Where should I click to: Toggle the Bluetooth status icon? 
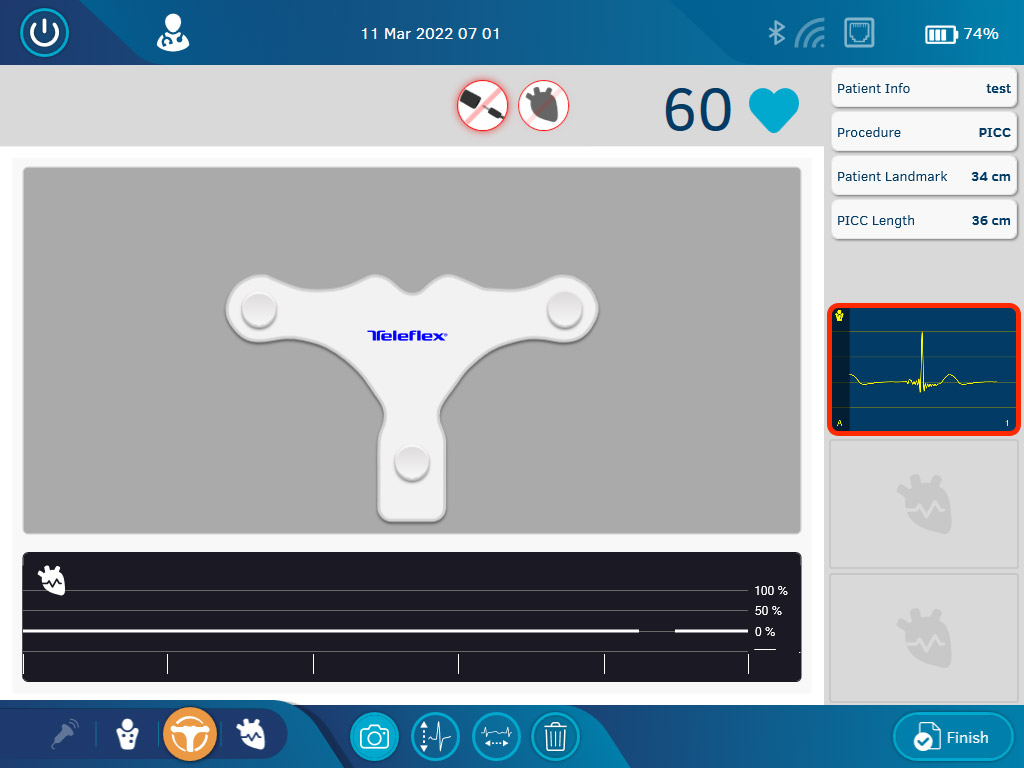776,33
